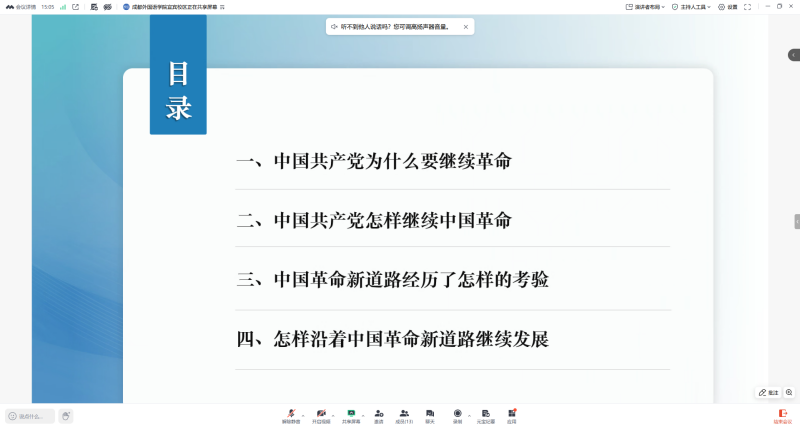Click the raise hand icon
The image size is (800, 427).
point(66,416)
